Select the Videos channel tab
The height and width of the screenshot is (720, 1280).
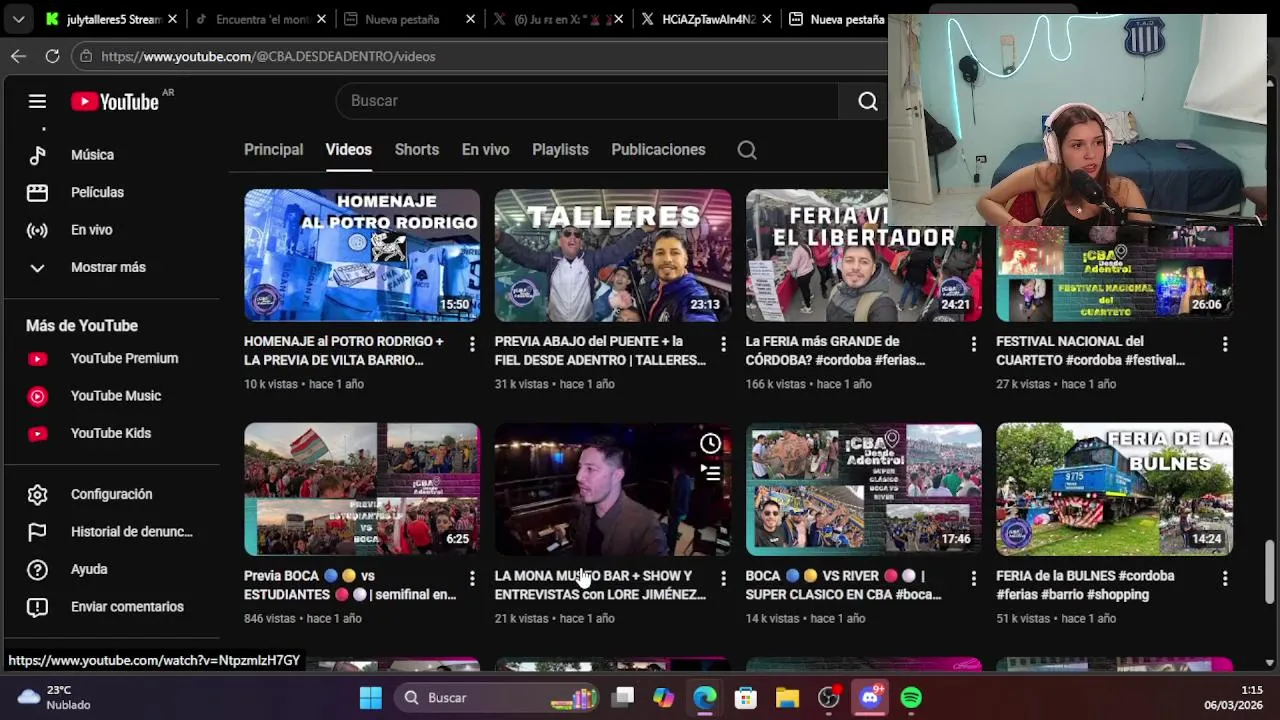point(348,150)
